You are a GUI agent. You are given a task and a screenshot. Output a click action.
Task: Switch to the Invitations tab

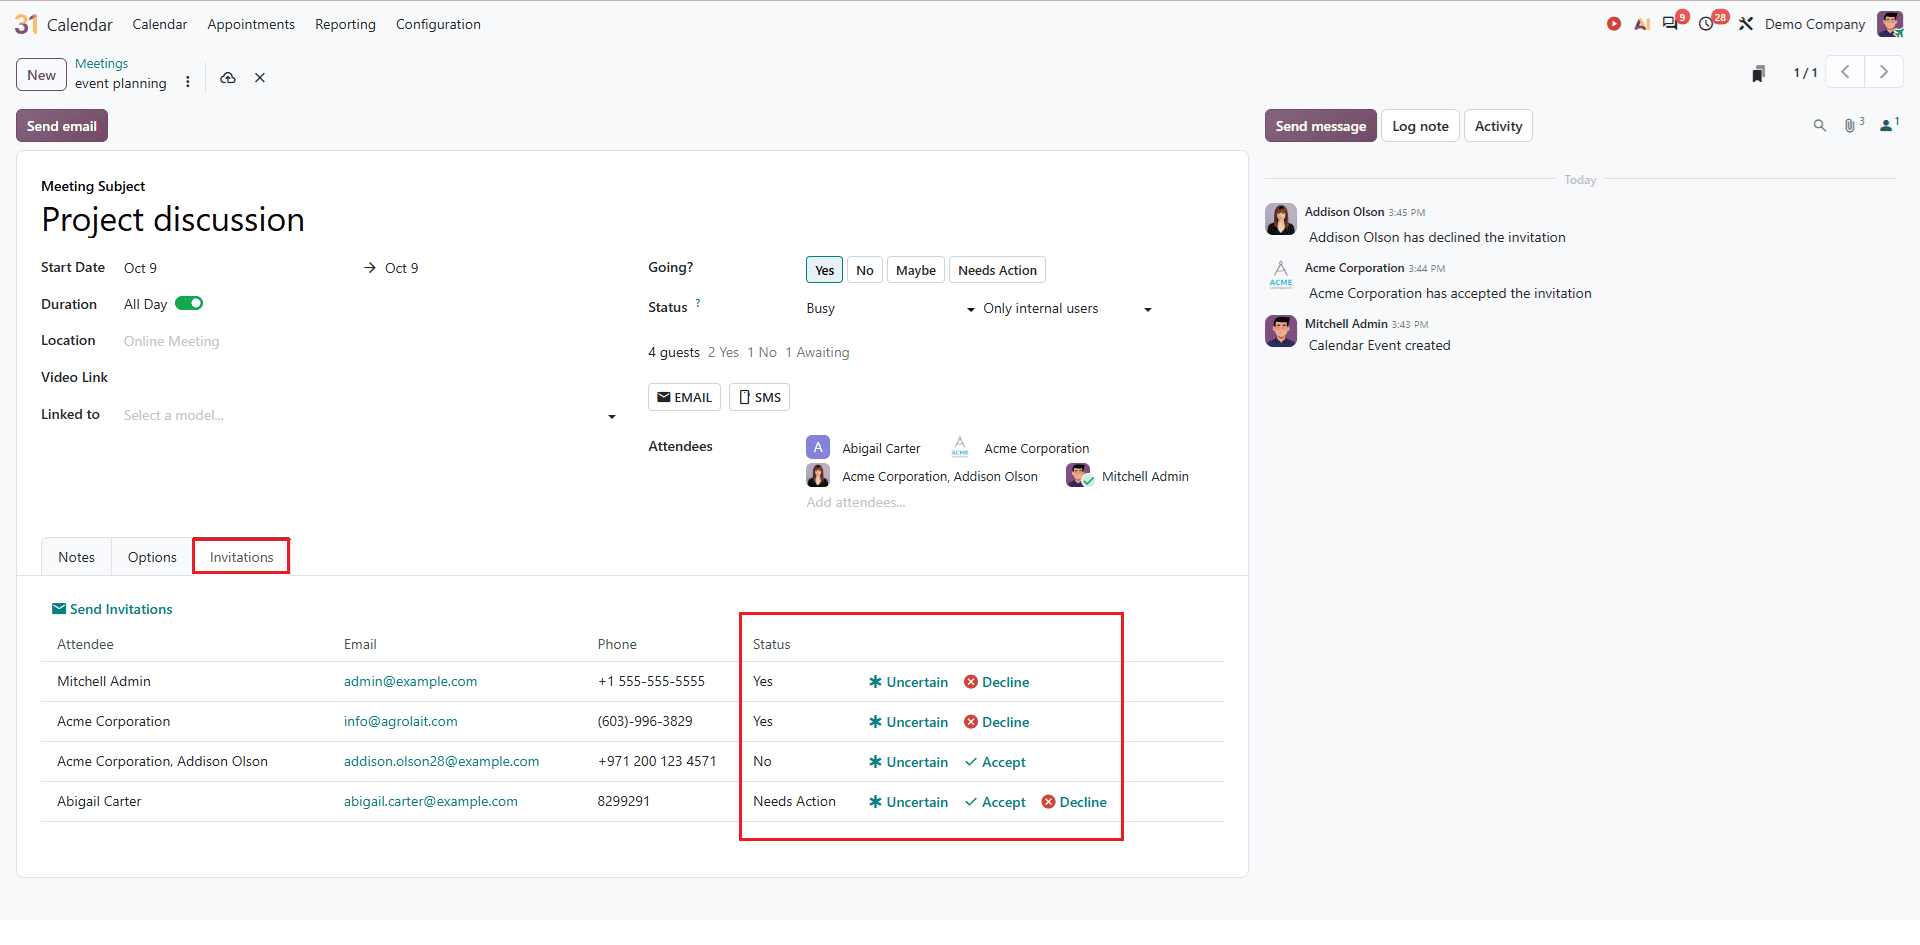pos(241,557)
